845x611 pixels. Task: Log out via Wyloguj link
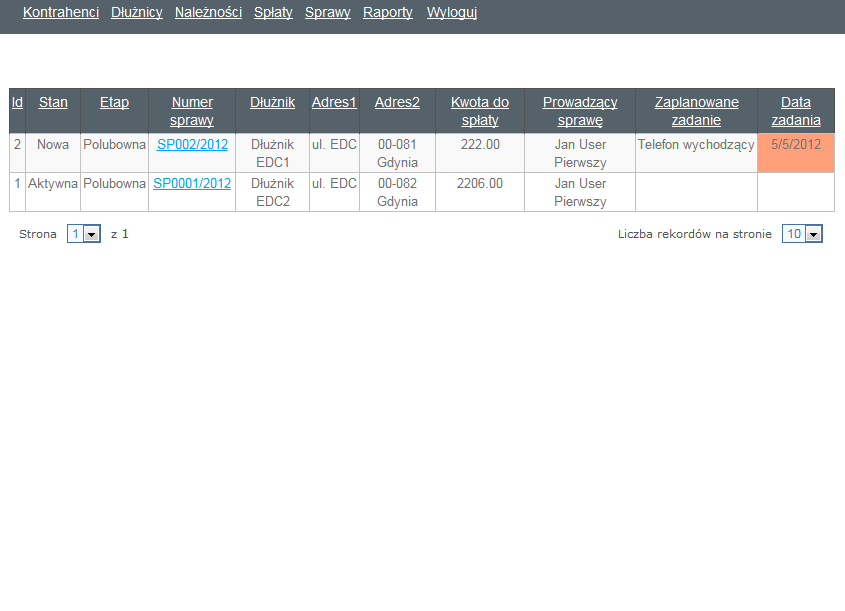pyautogui.click(x=452, y=12)
